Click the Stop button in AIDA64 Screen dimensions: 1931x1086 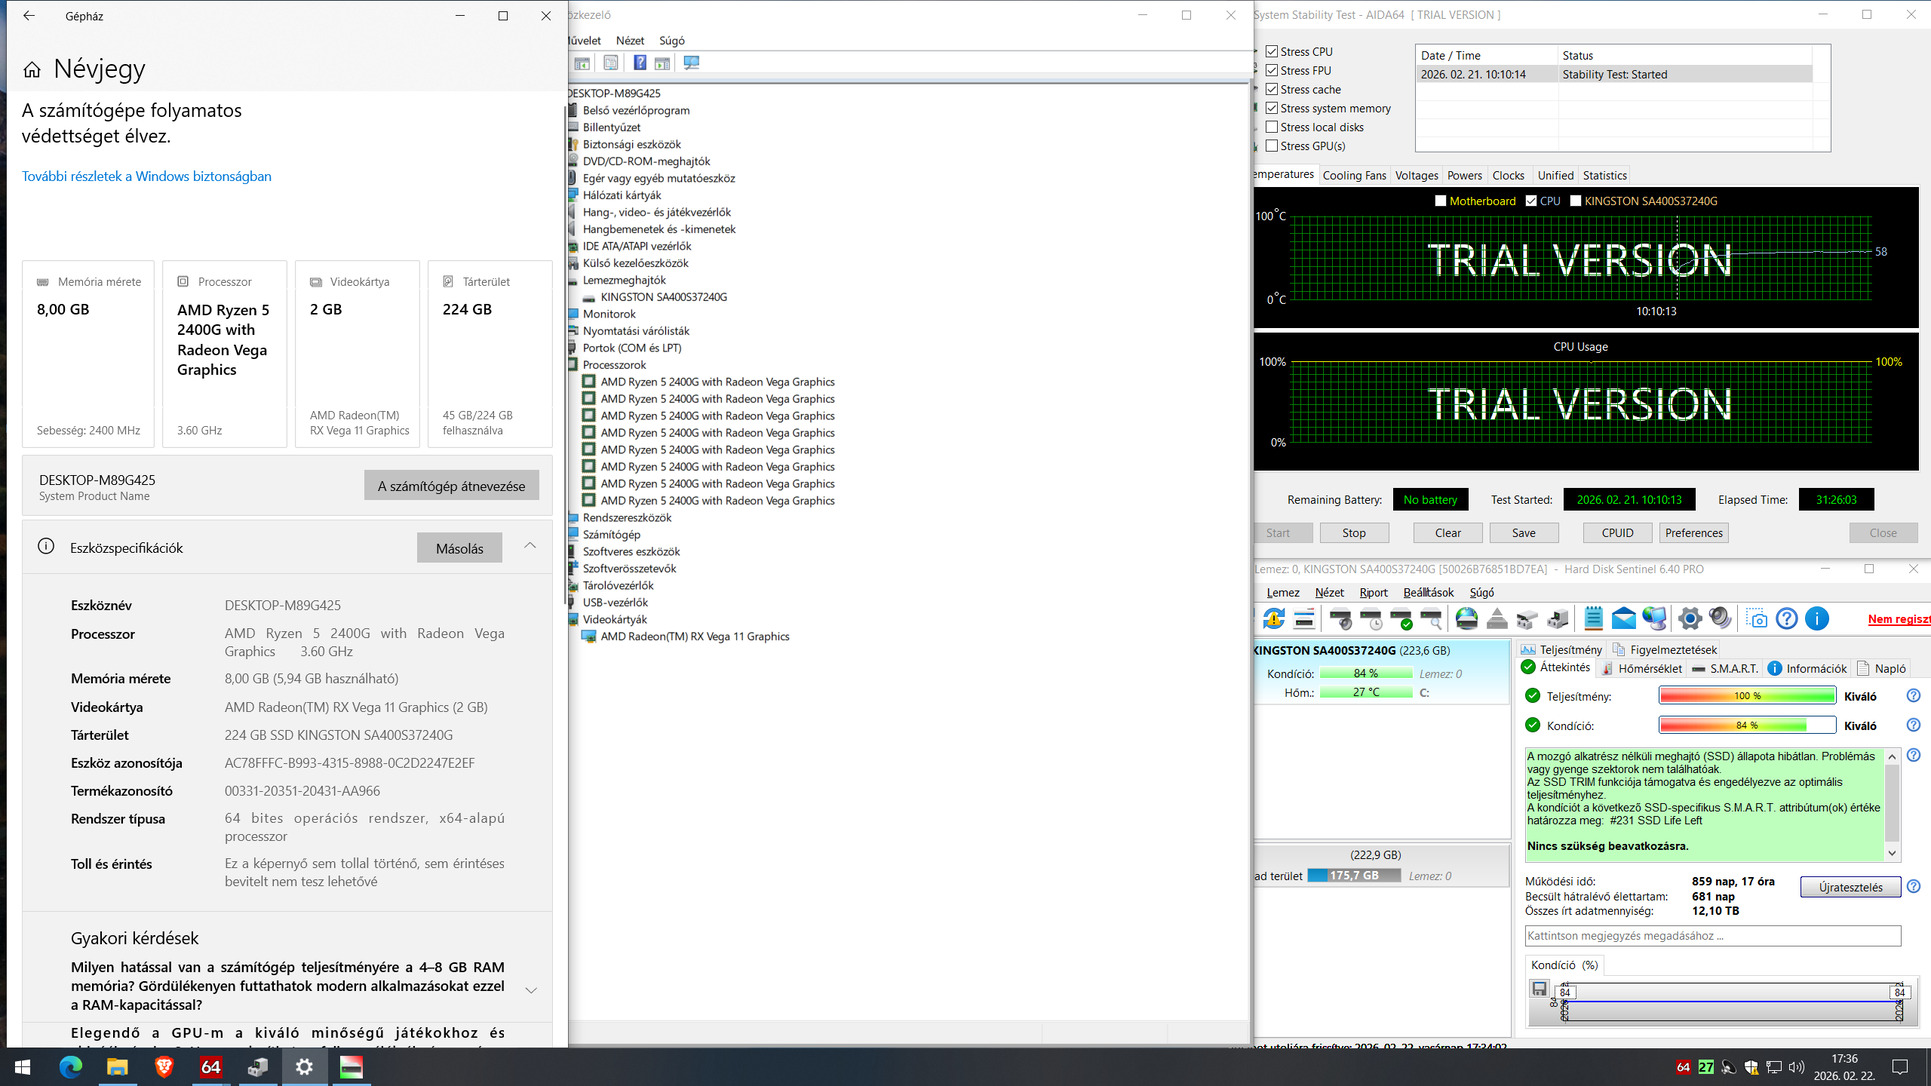click(x=1353, y=533)
